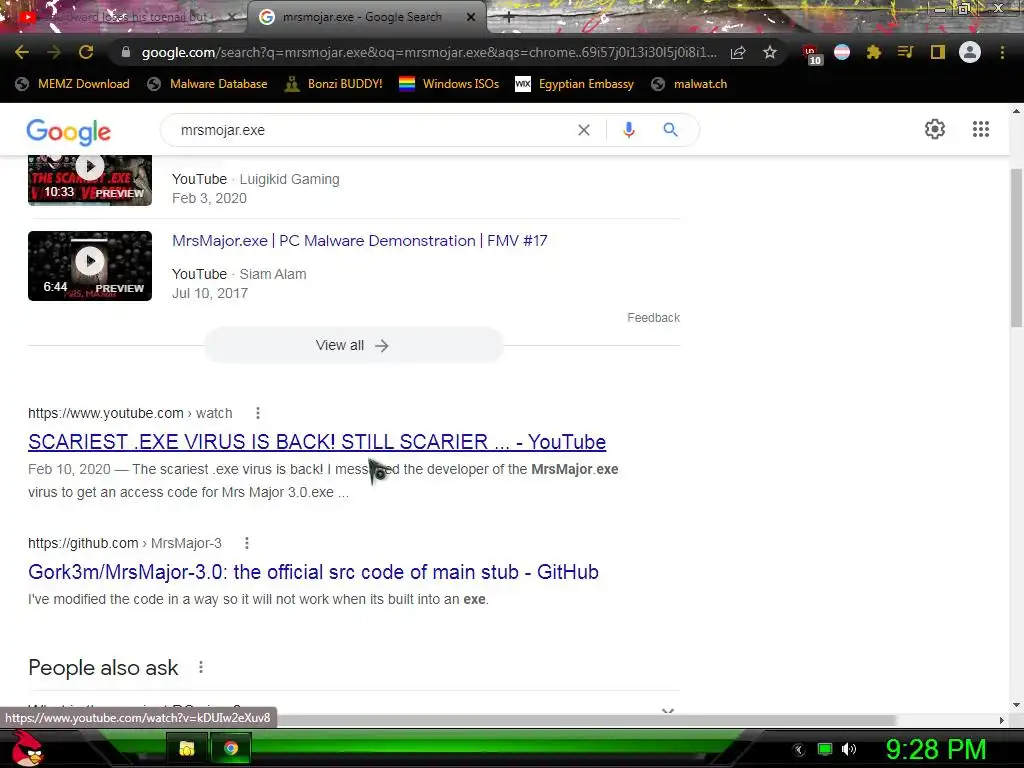Reload the current page
The width and height of the screenshot is (1024, 768).
point(86,52)
